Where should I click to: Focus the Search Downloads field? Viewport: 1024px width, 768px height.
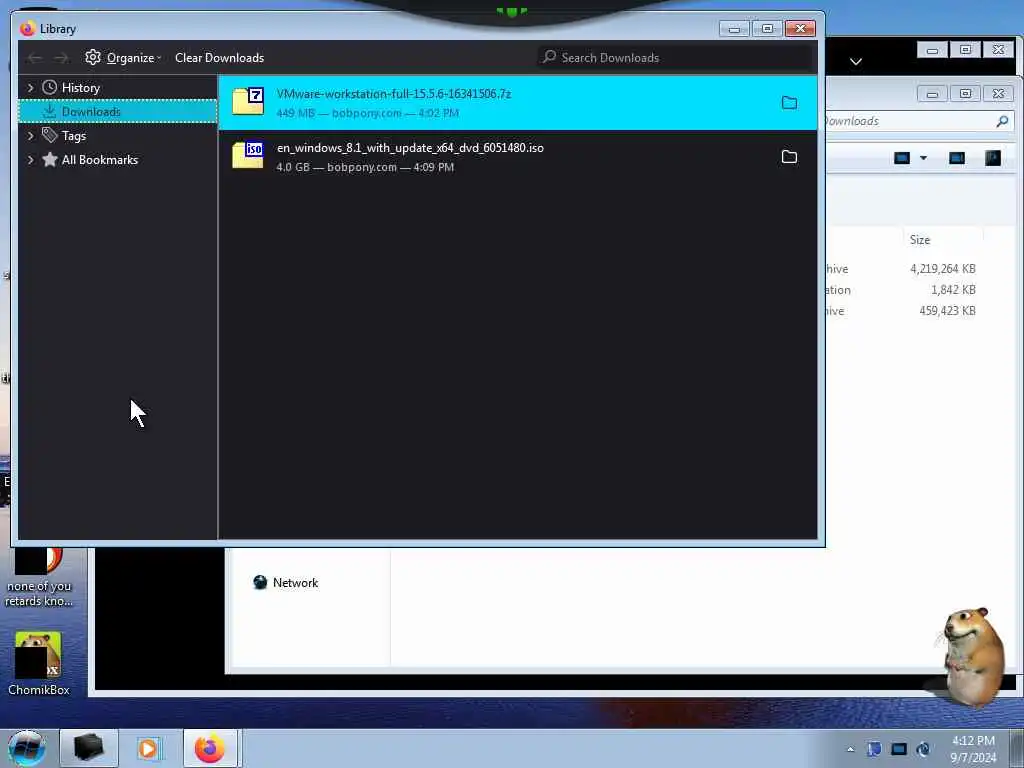675,57
